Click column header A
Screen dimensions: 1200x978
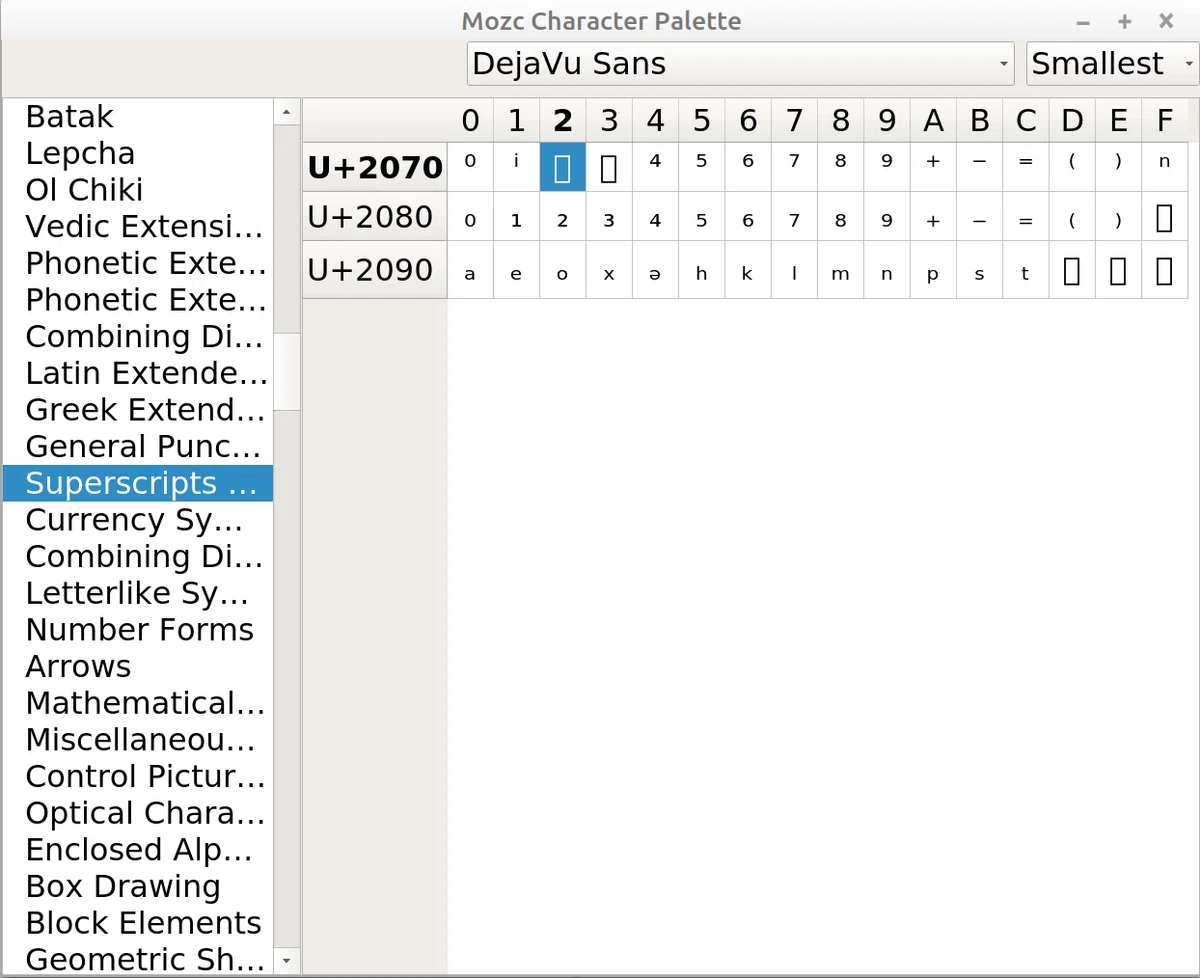[x=933, y=121]
